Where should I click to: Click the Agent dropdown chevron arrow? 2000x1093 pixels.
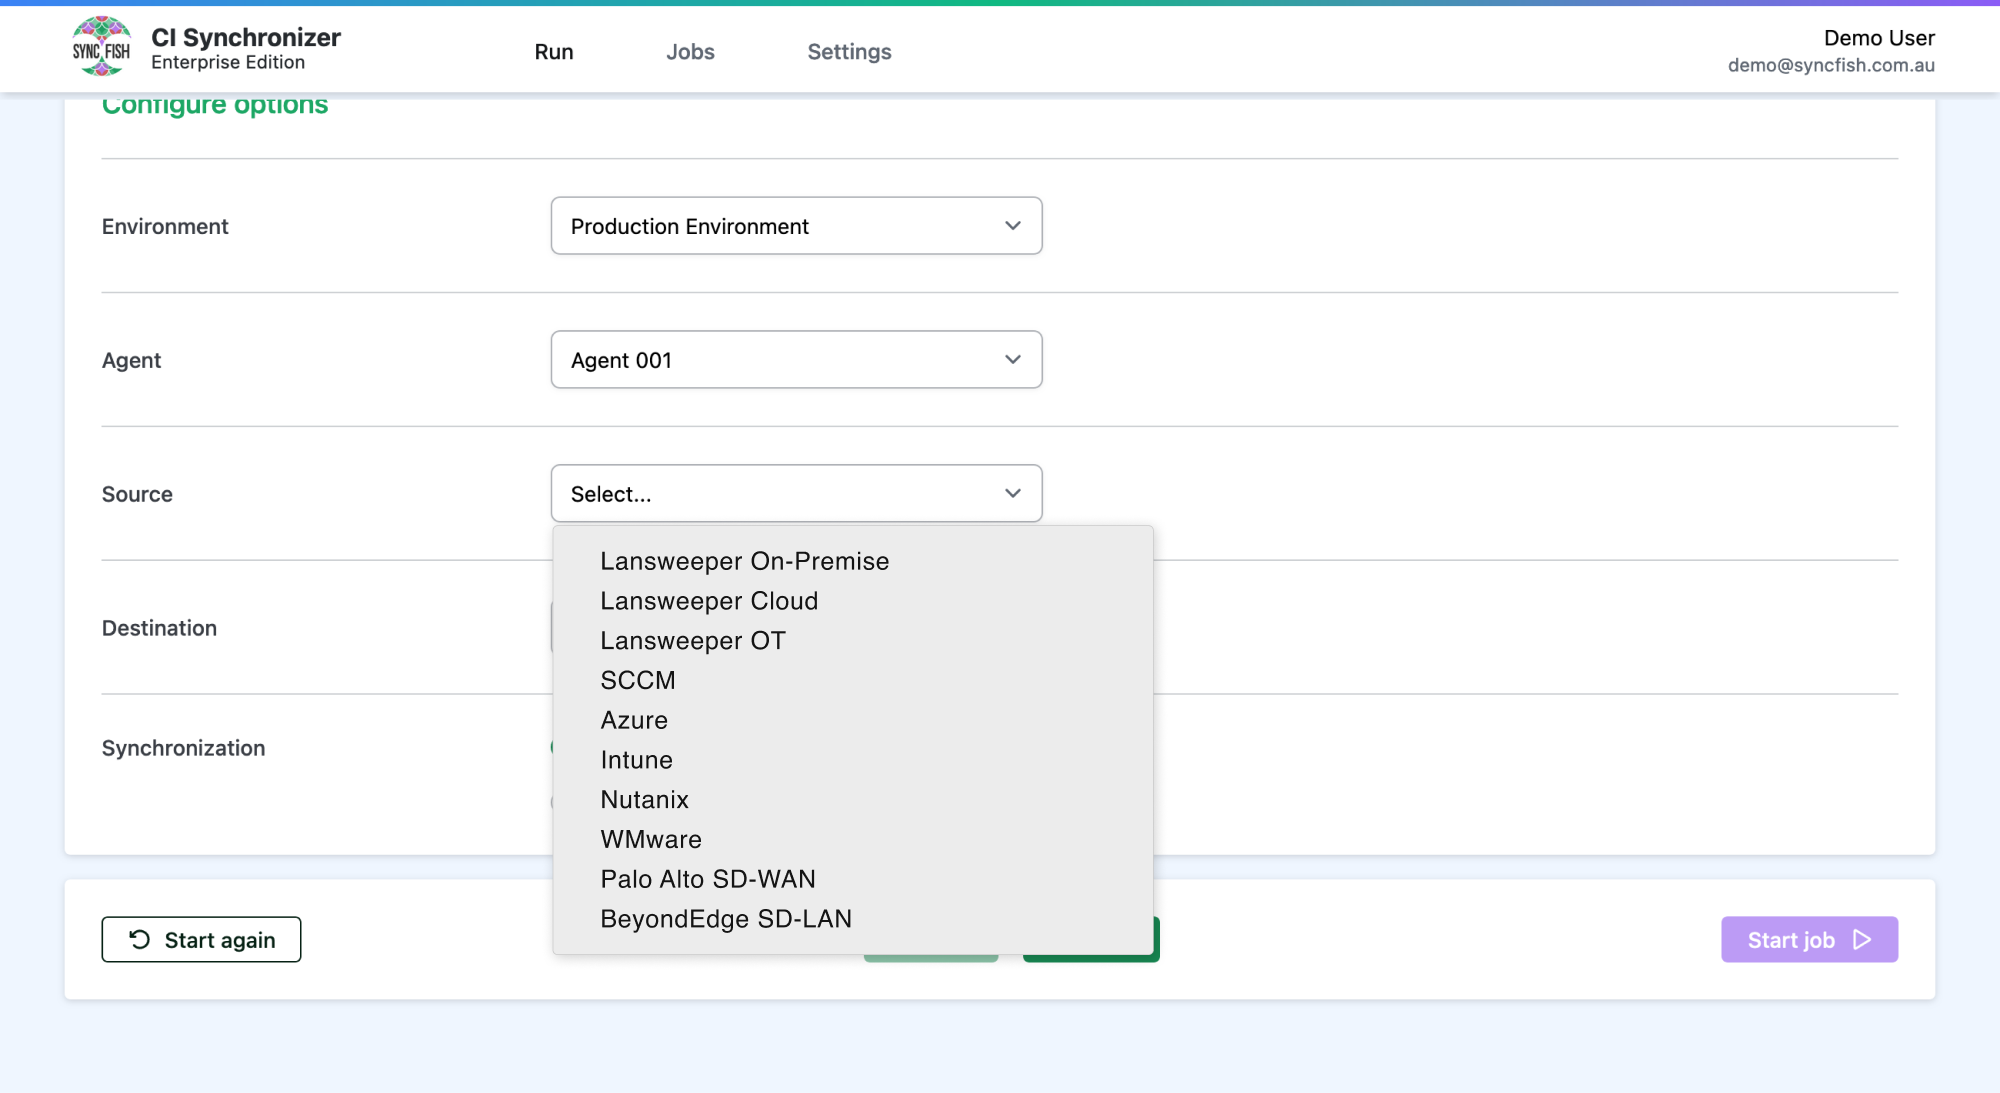point(1013,360)
